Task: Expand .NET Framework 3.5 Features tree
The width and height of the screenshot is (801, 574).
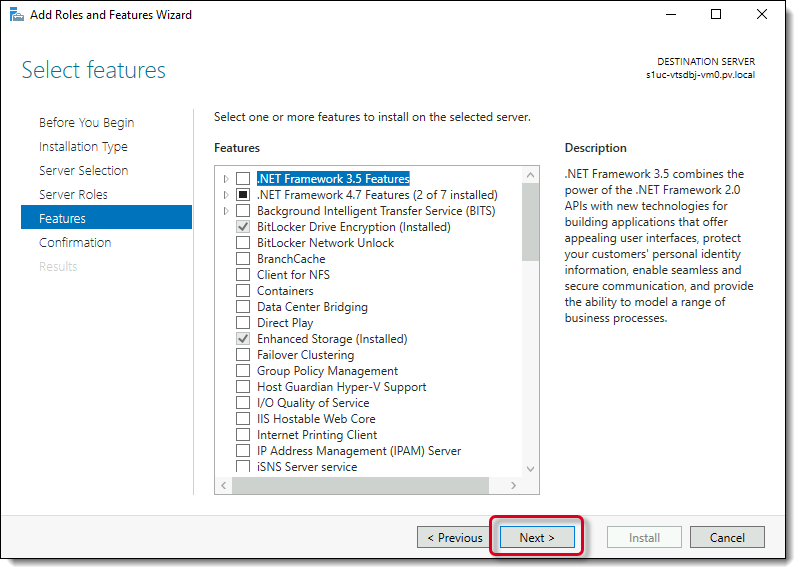Action: click(x=226, y=179)
